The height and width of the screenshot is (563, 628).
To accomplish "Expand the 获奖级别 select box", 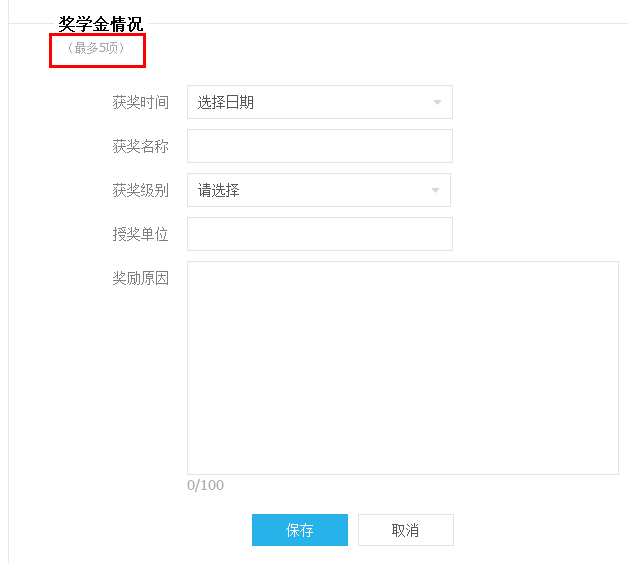I will [x=319, y=190].
